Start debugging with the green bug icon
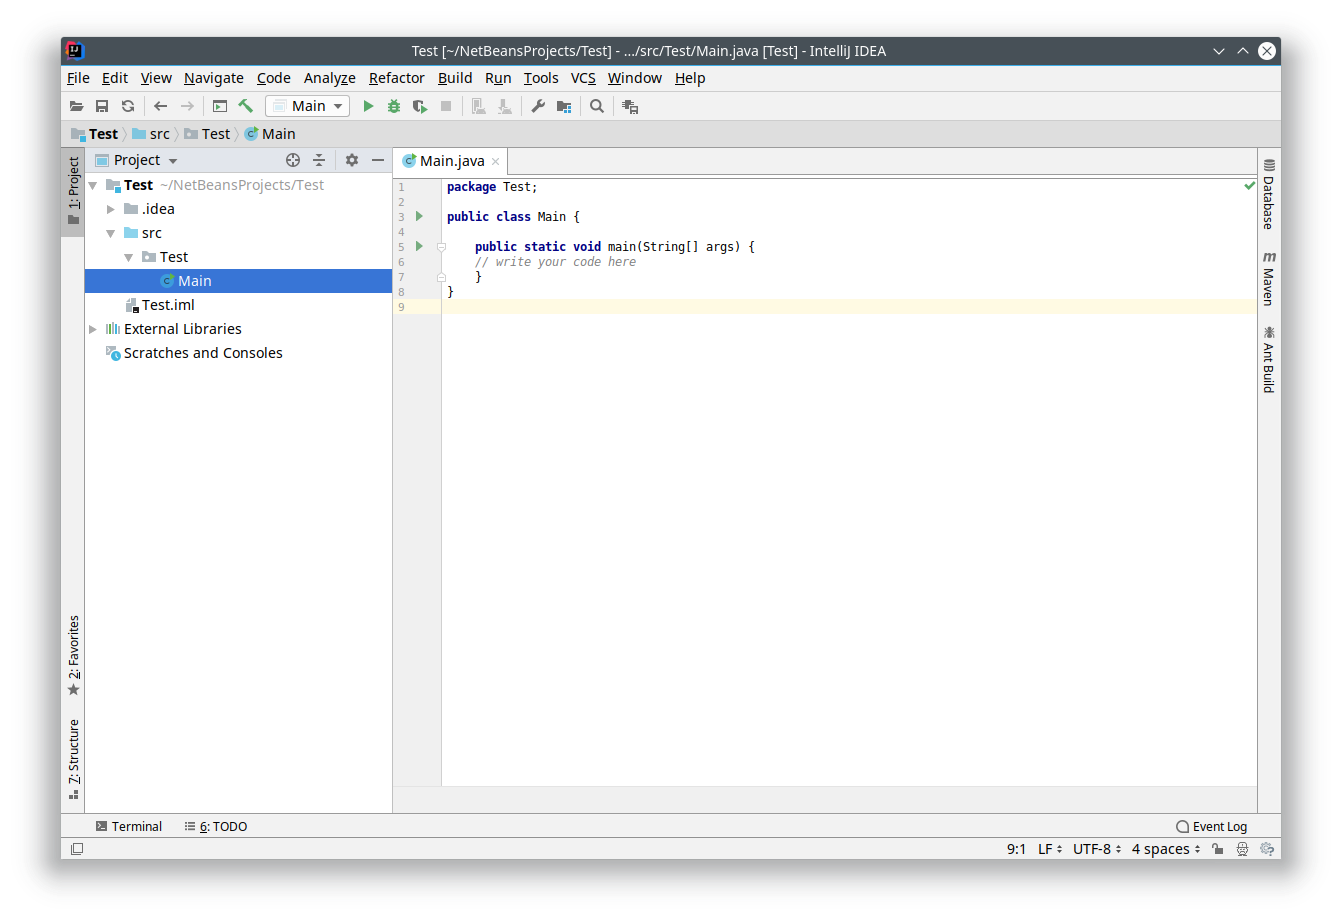1342x920 pixels. [x=394, y=106]
